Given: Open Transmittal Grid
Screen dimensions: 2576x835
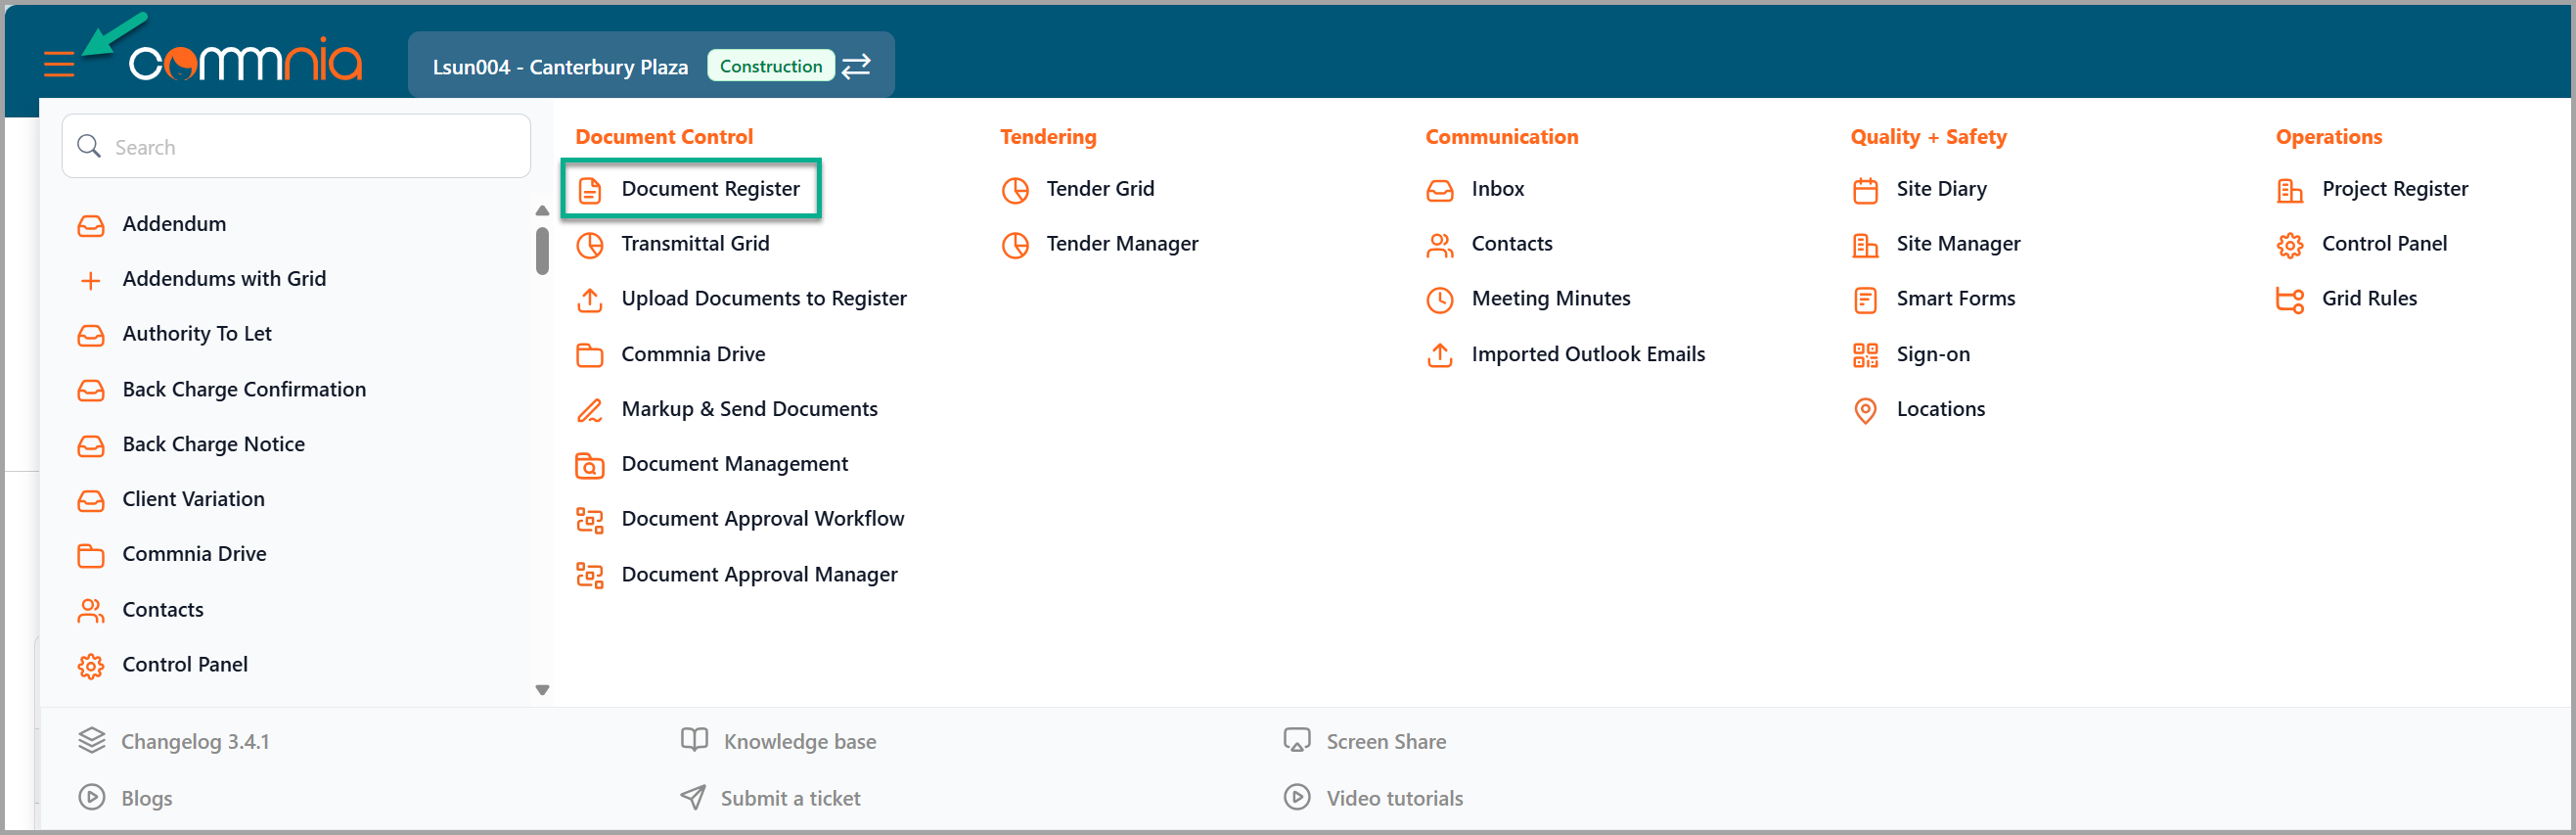Looking at the screenshot, I should 695,244.
